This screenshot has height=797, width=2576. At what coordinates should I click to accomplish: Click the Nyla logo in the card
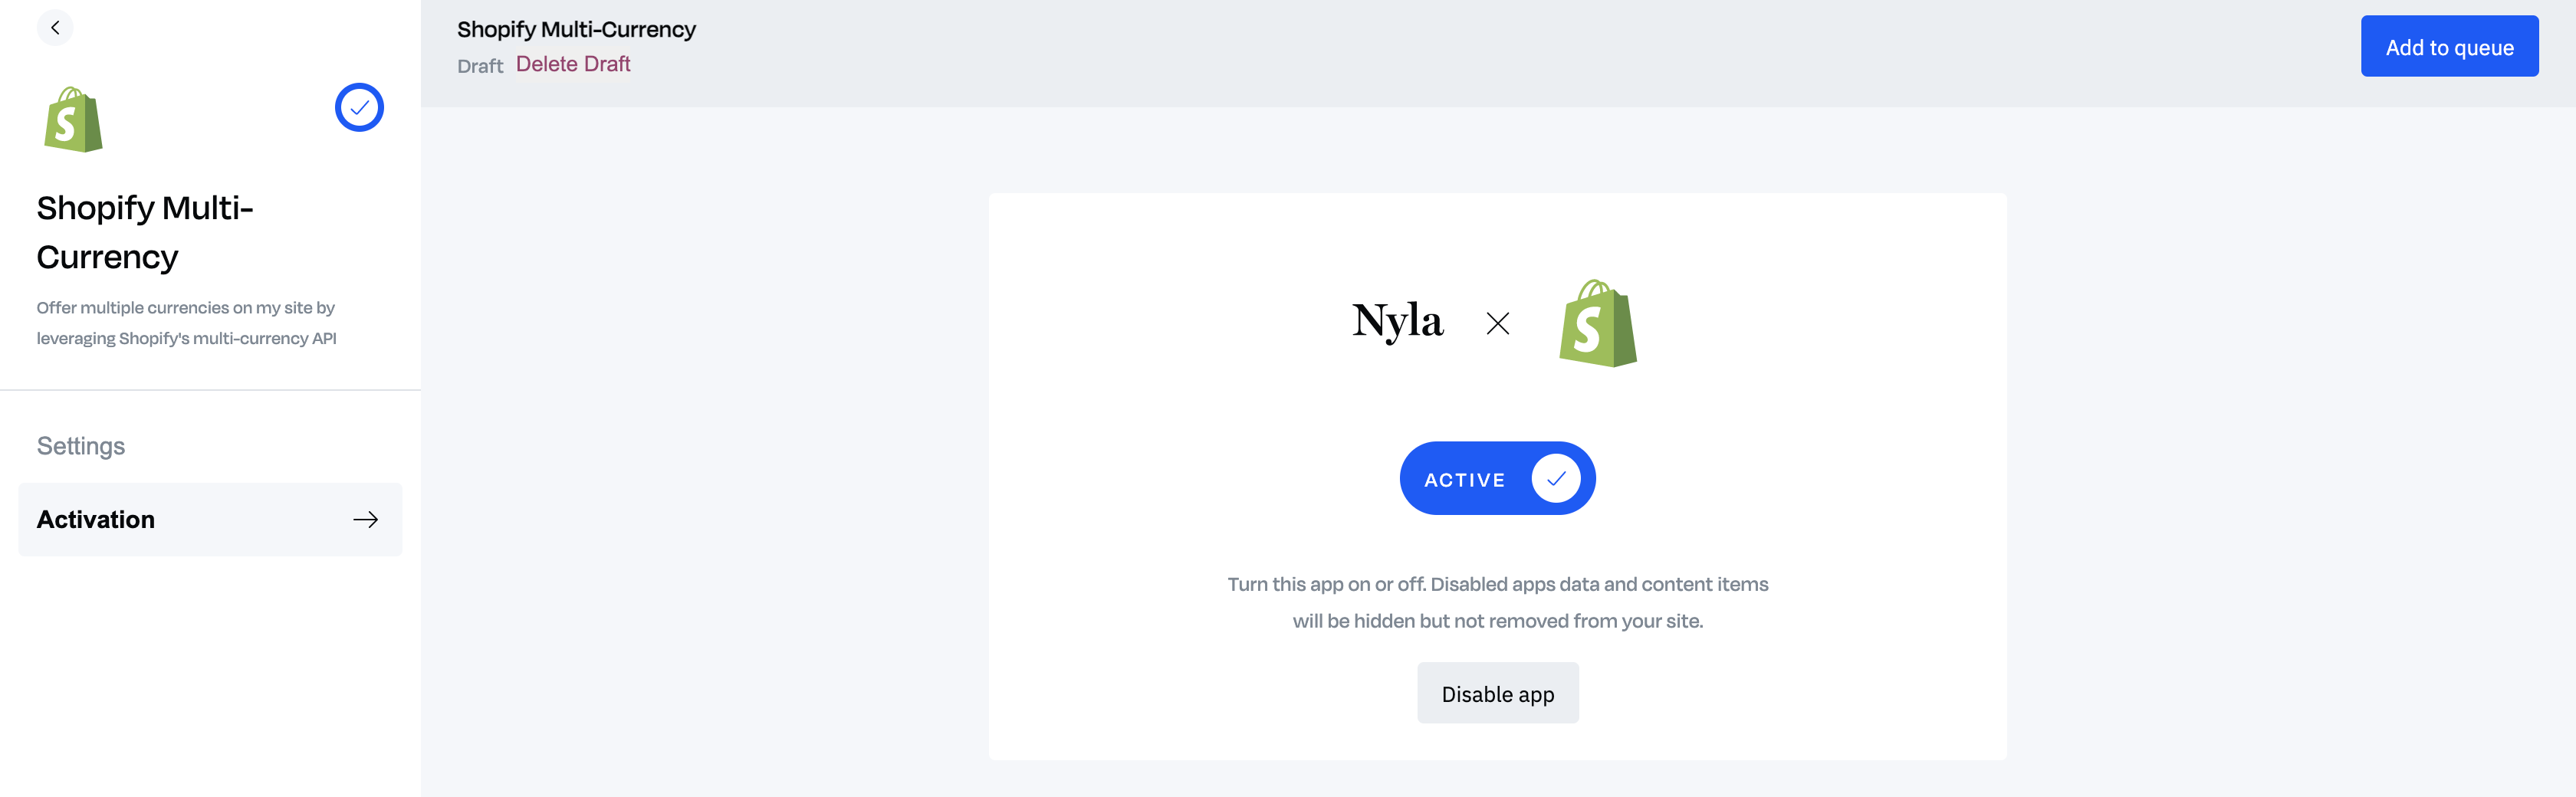point(1397,321)
